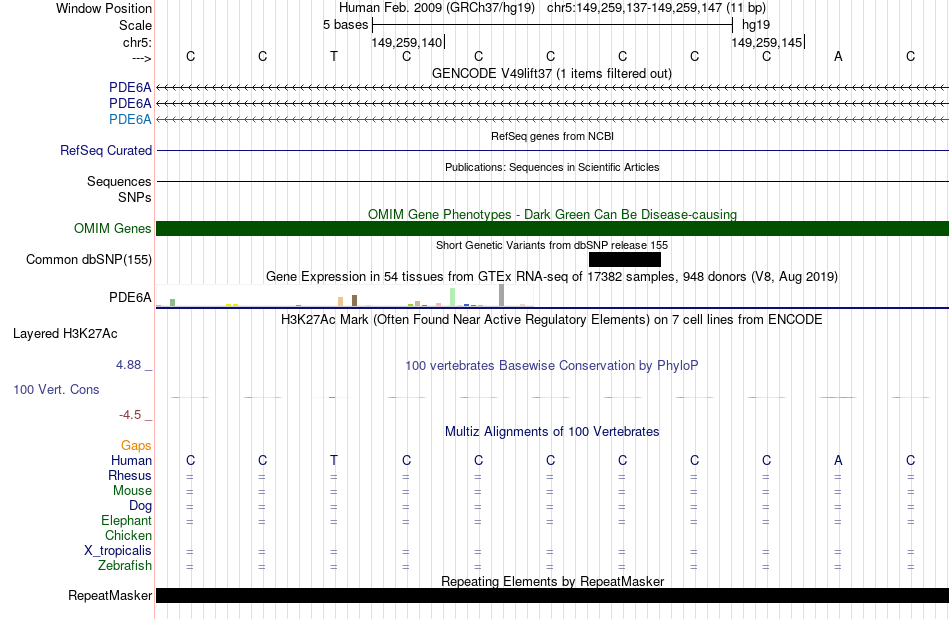Viewport: 950px width, 619px height.
Task: Click the RepeatMasker track label
Action: click(110, 595)
